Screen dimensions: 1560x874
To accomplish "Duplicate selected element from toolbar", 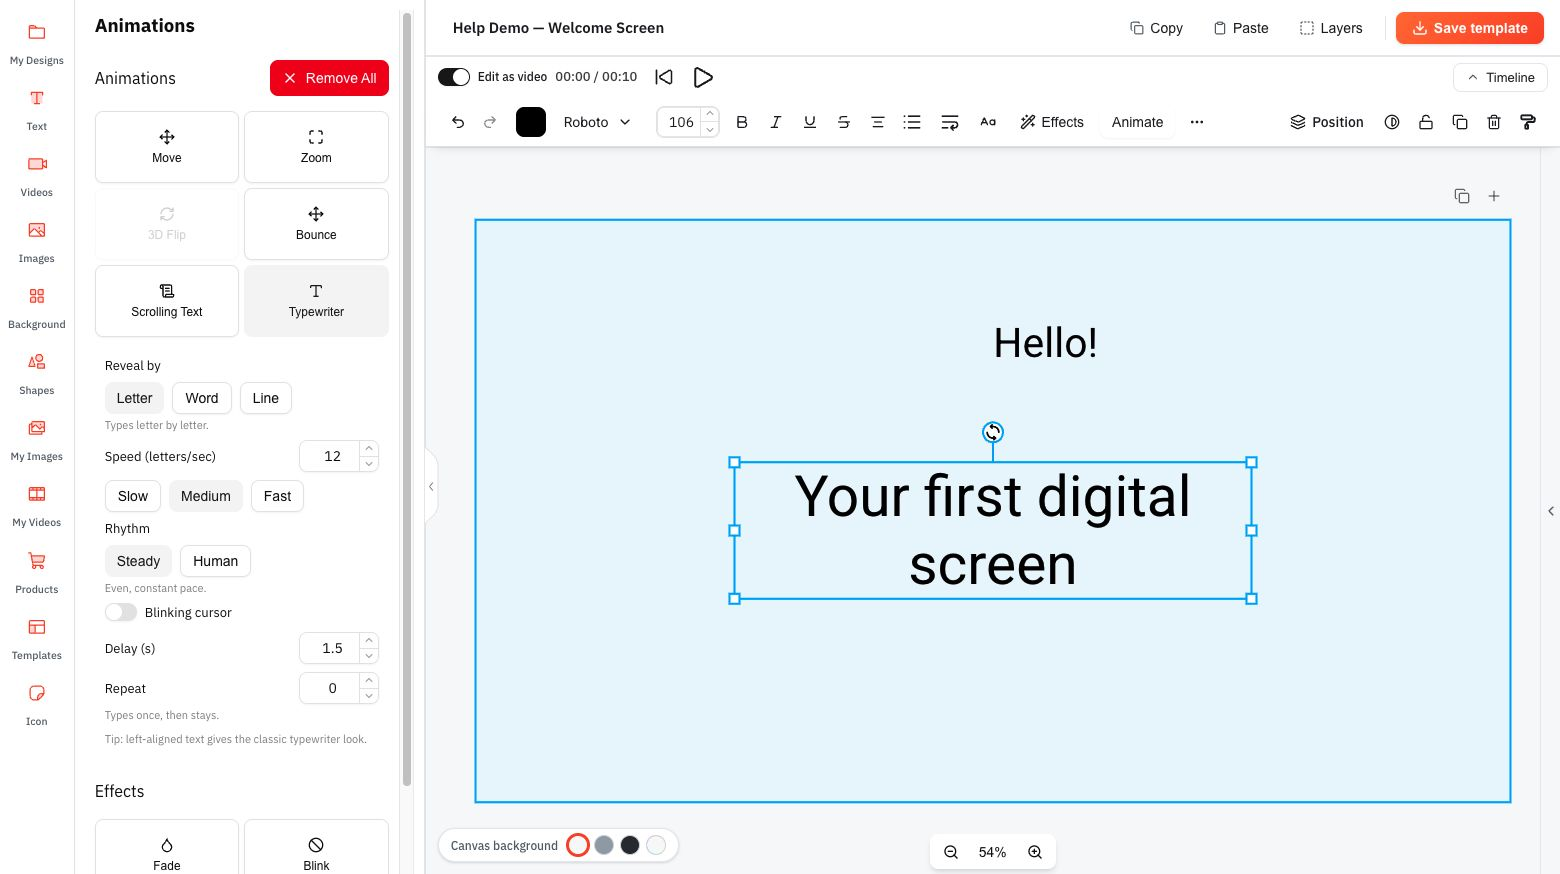I will (x=1460, y=122).
